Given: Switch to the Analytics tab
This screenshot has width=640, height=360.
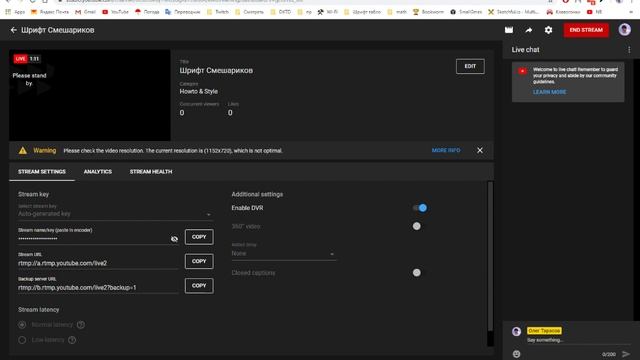Looking at the screenshot, I should [x=98, y=172].
